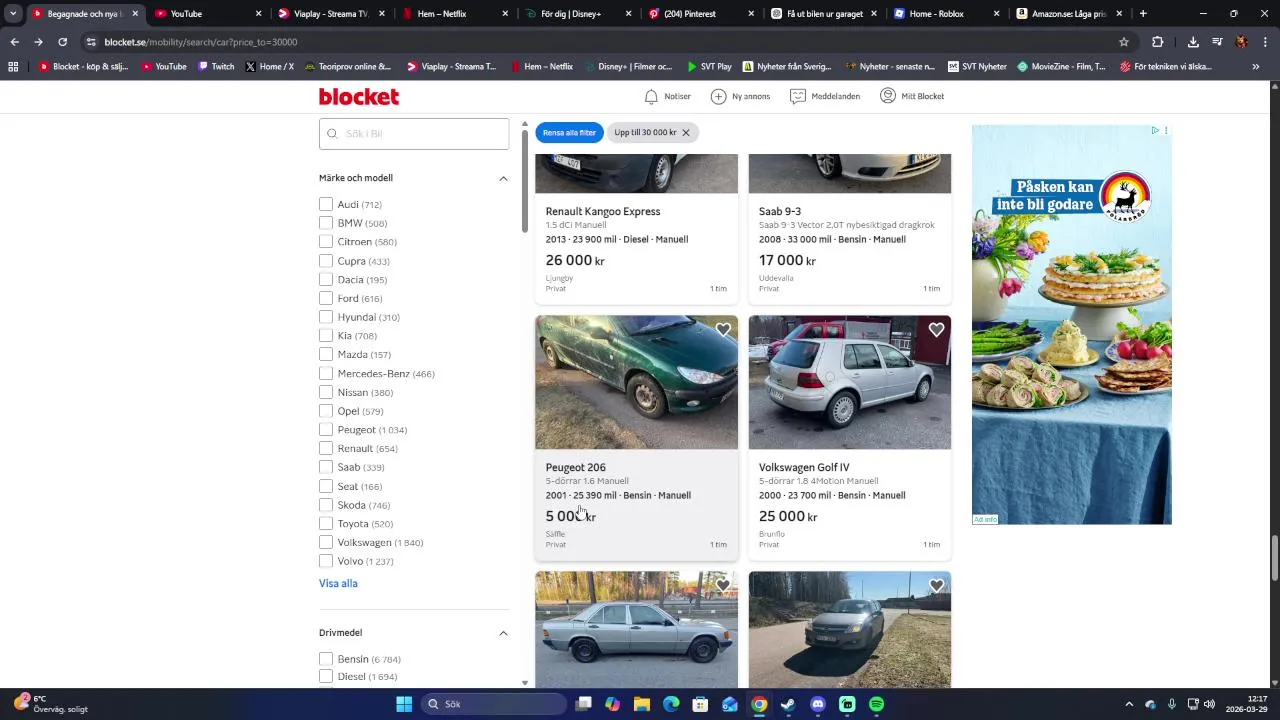Favorite the Peugeot 206 listing heart
This screenshot has width=1280, height=720.
(x=723, y=330)
